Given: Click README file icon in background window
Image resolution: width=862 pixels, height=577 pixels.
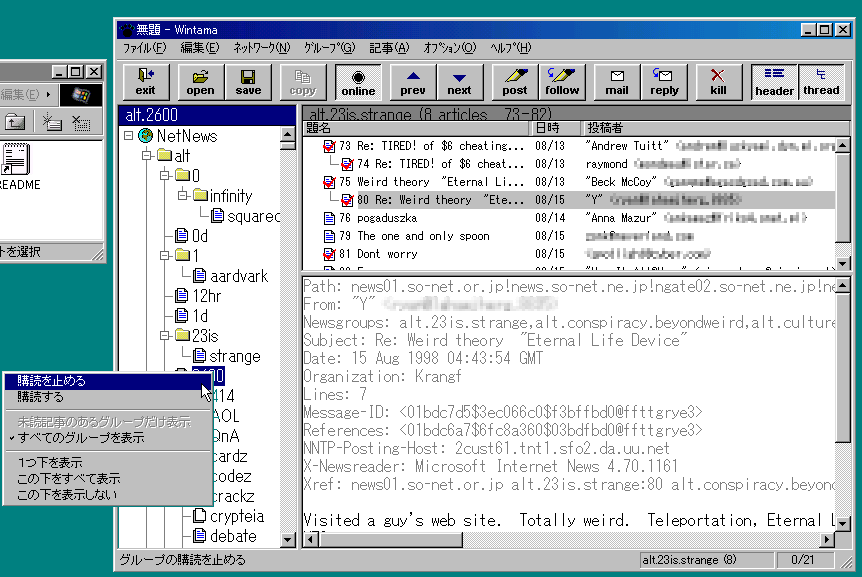Looking at the screenshot, I should coord(15,159).
